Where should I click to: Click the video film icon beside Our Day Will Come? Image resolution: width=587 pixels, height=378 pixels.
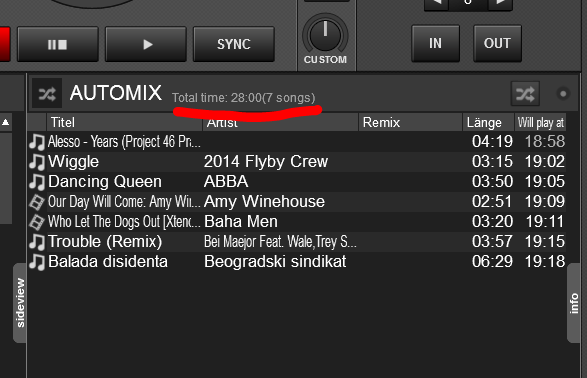(x=37, y=202)
